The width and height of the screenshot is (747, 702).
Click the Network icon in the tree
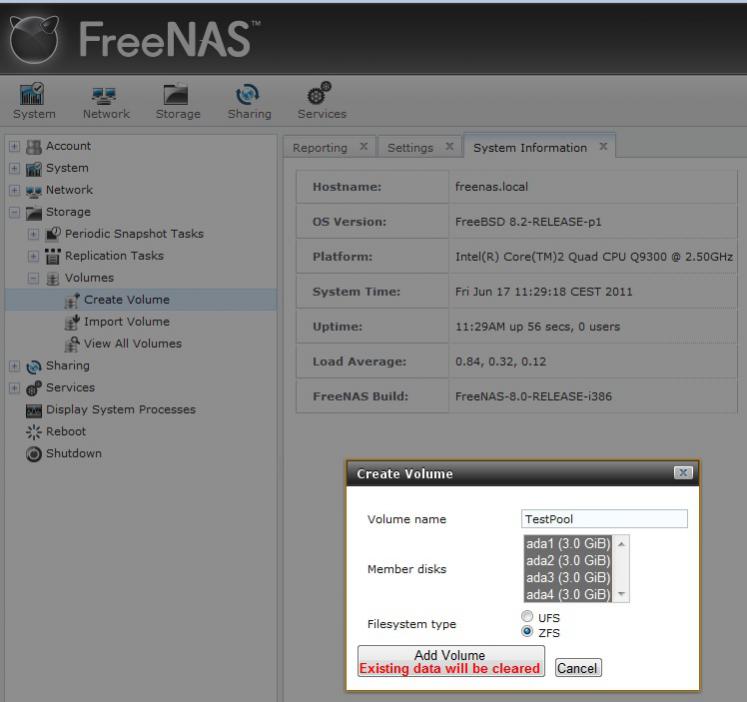coord(33,191)
